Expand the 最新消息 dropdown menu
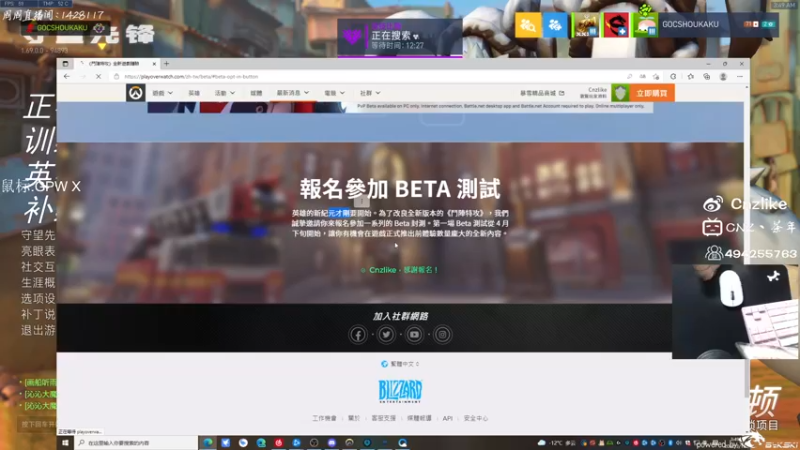Viewport: 800px width, 450px height. coord(292,93)
